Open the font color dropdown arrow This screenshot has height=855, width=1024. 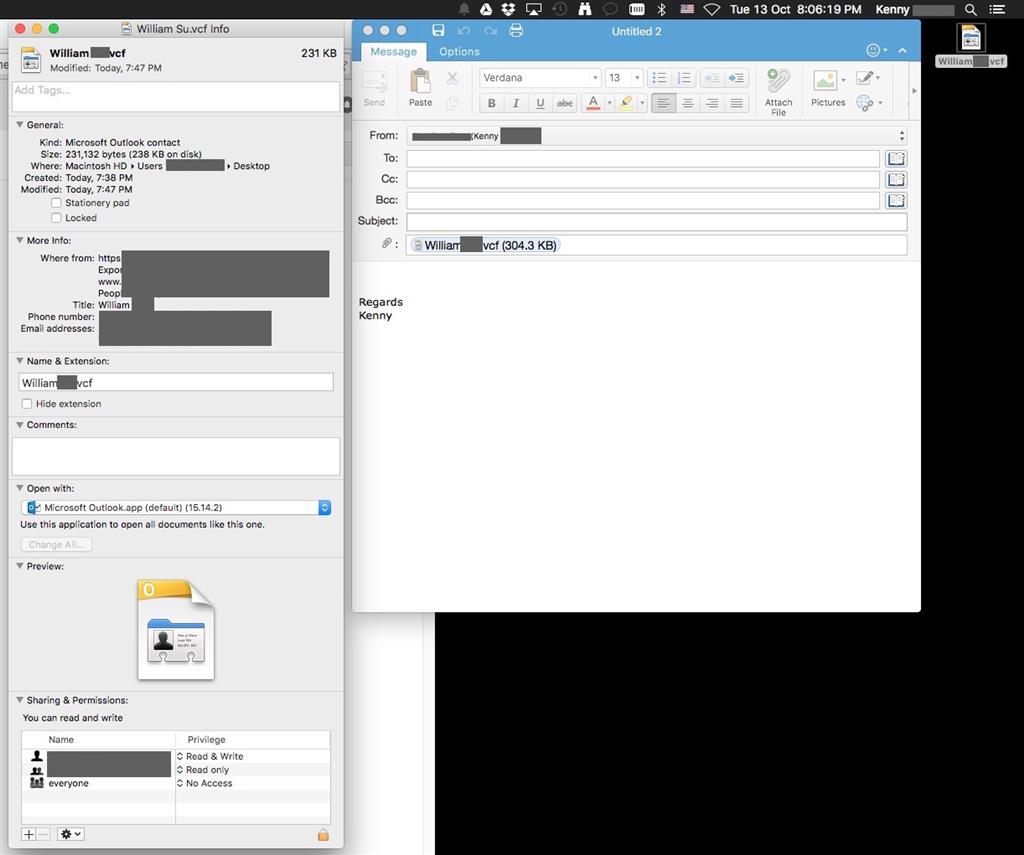click(609, 103)
